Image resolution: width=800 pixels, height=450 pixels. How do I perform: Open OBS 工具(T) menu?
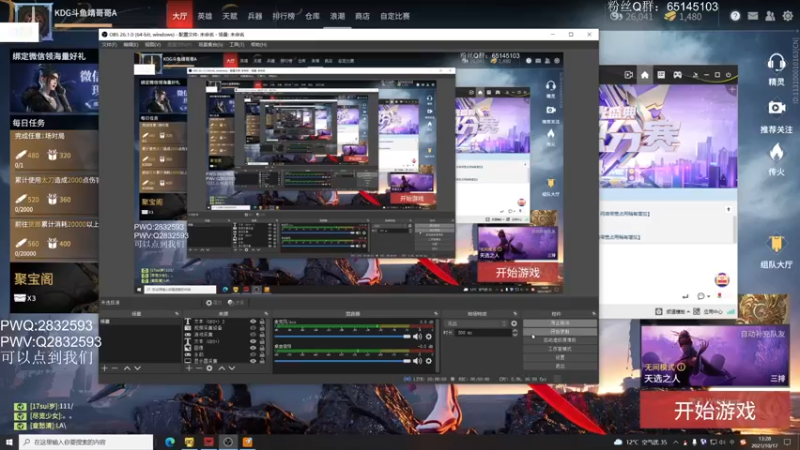[236, 45]
